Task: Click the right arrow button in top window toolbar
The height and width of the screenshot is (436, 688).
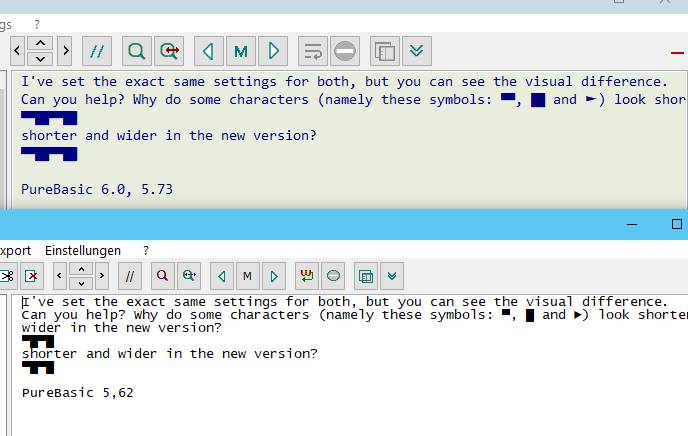Action: (65, 51)
